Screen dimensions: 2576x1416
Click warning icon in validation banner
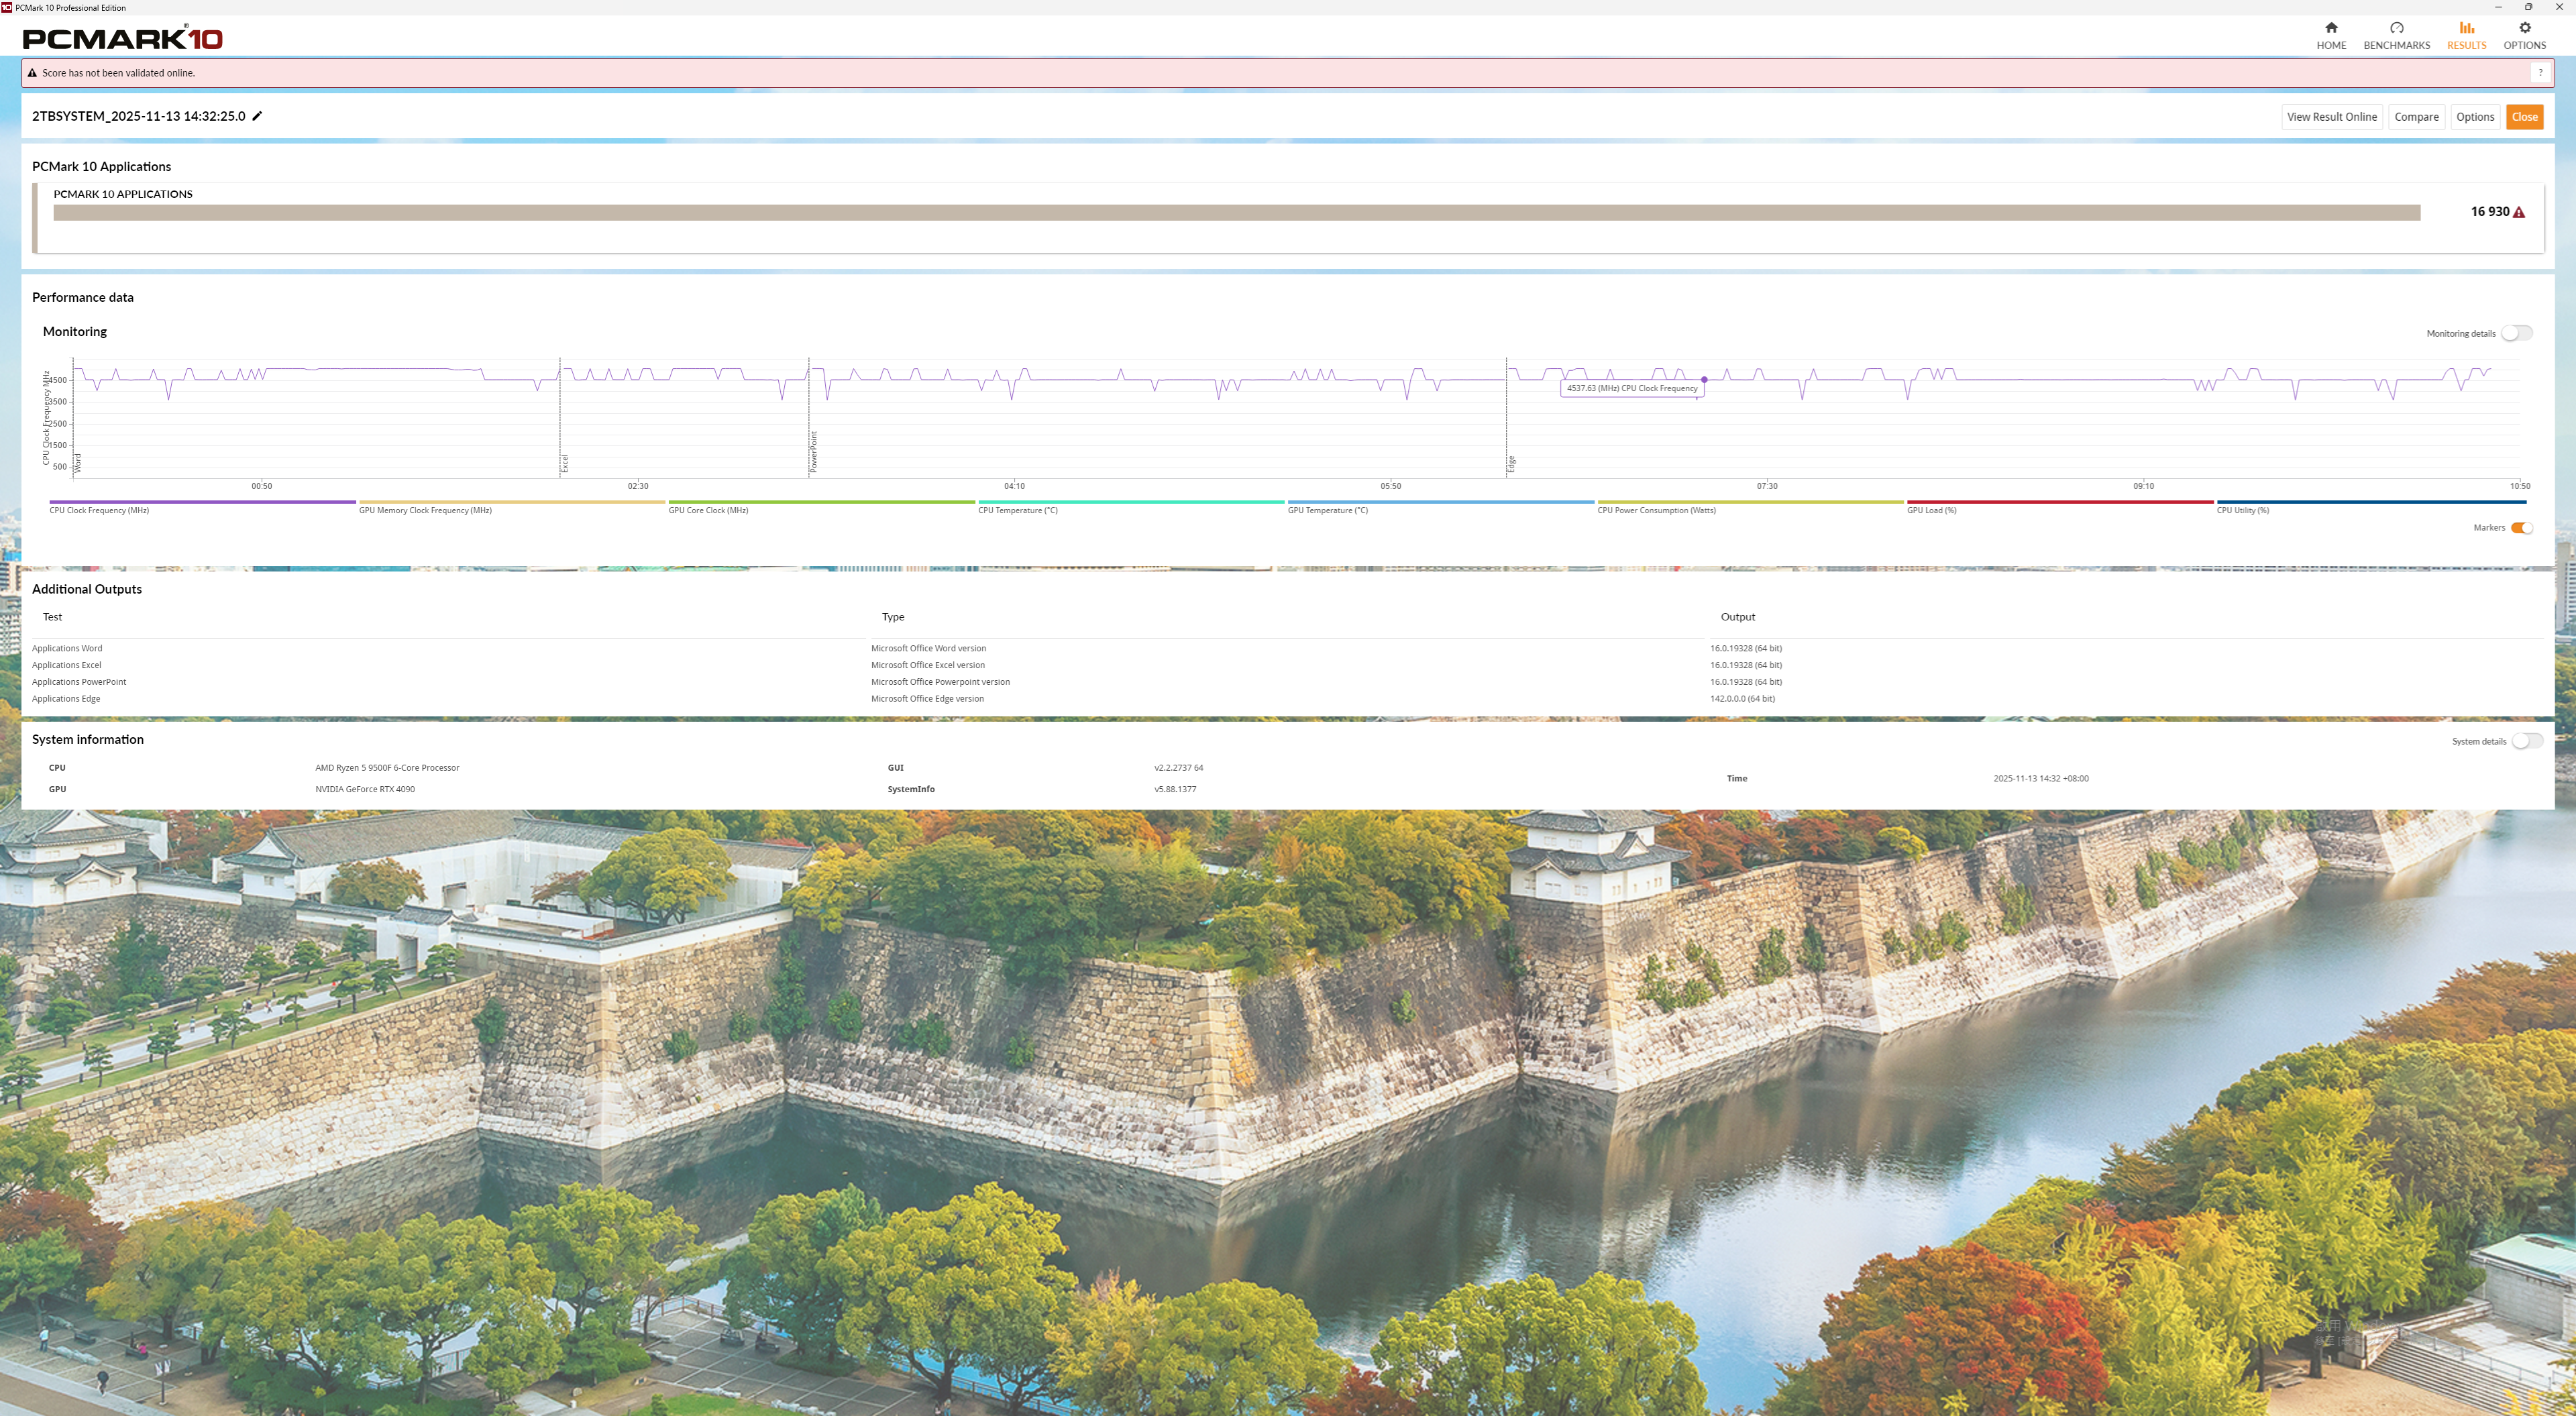pyautogui.click(x=32, y=73)
